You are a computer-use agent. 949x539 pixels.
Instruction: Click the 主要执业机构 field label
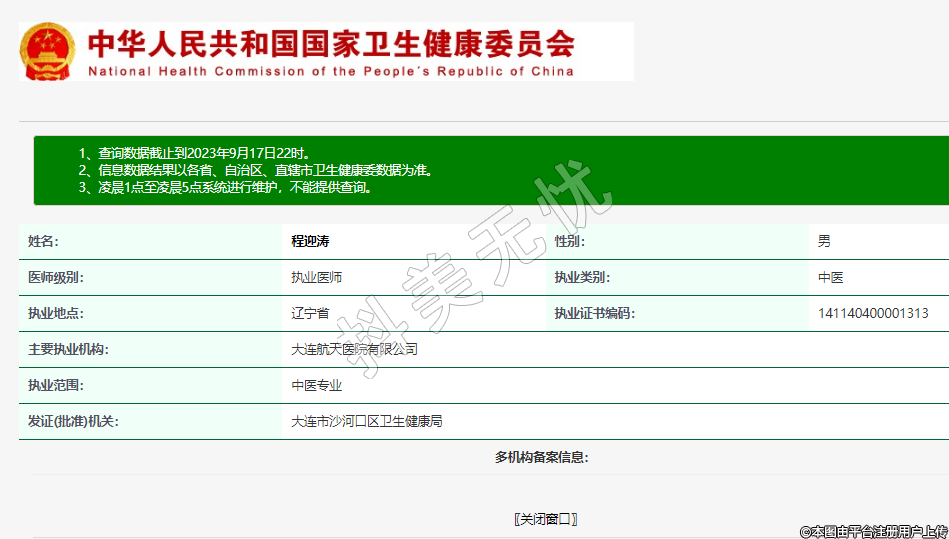click(x=68, y=349)
